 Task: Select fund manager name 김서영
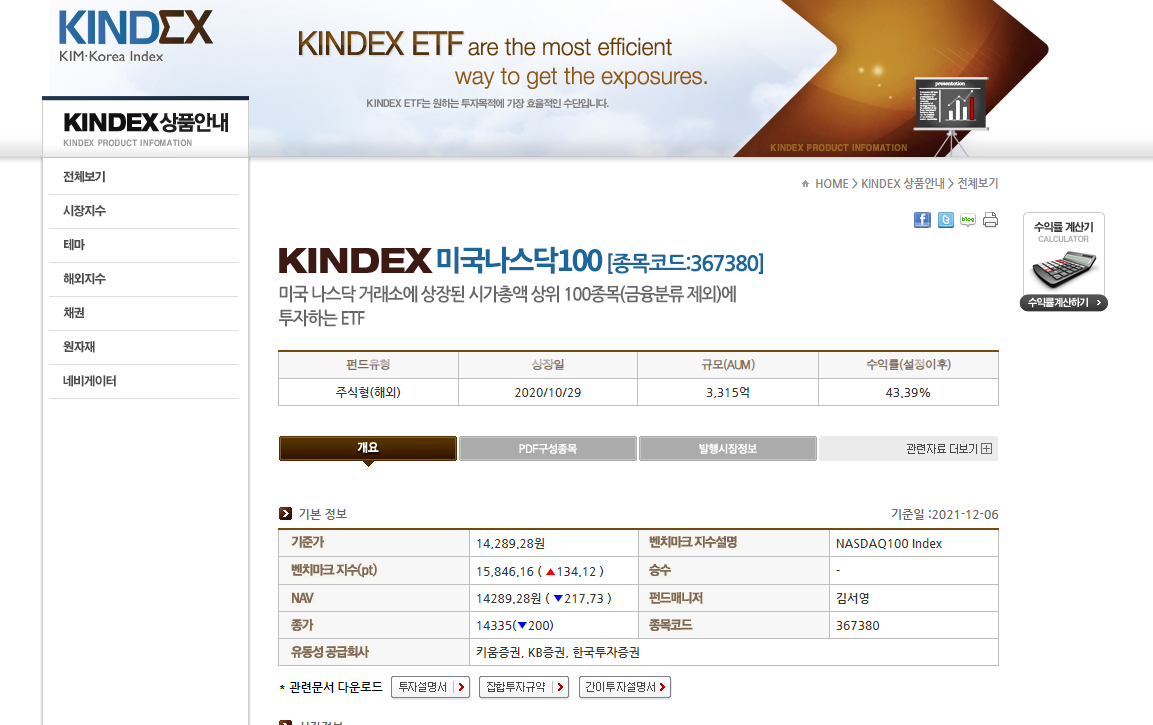pos(853,598)
